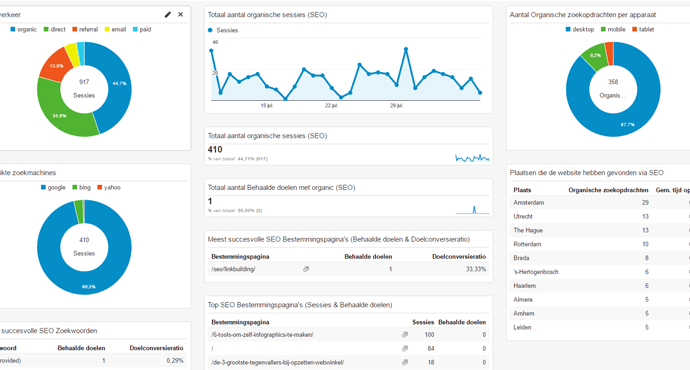
Task: Click the peak data point on the sessions line chart
Action: coord(406,49)
